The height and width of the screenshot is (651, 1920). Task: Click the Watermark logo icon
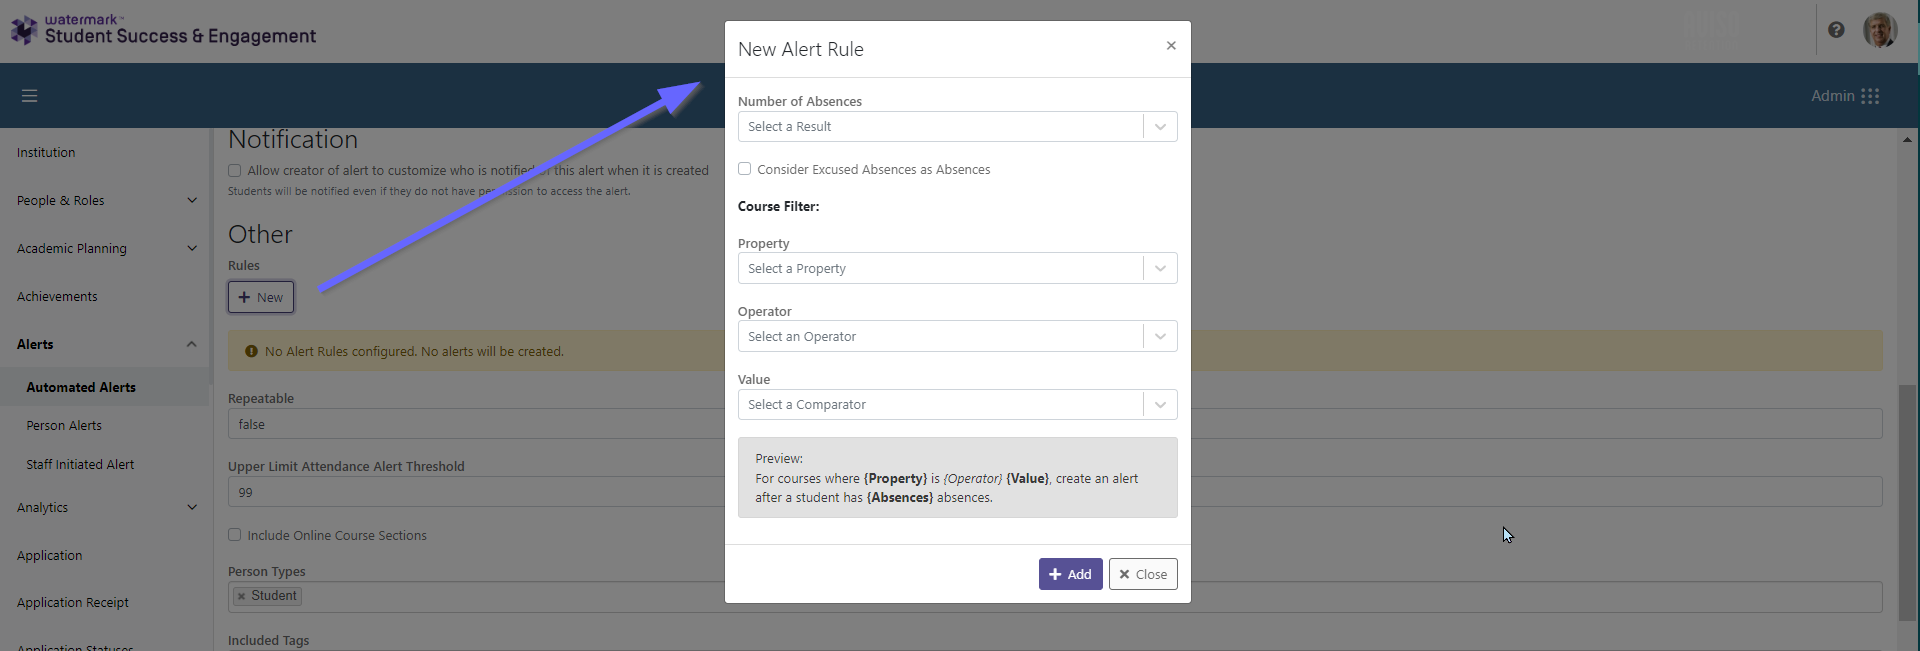(x=23, y=30)
